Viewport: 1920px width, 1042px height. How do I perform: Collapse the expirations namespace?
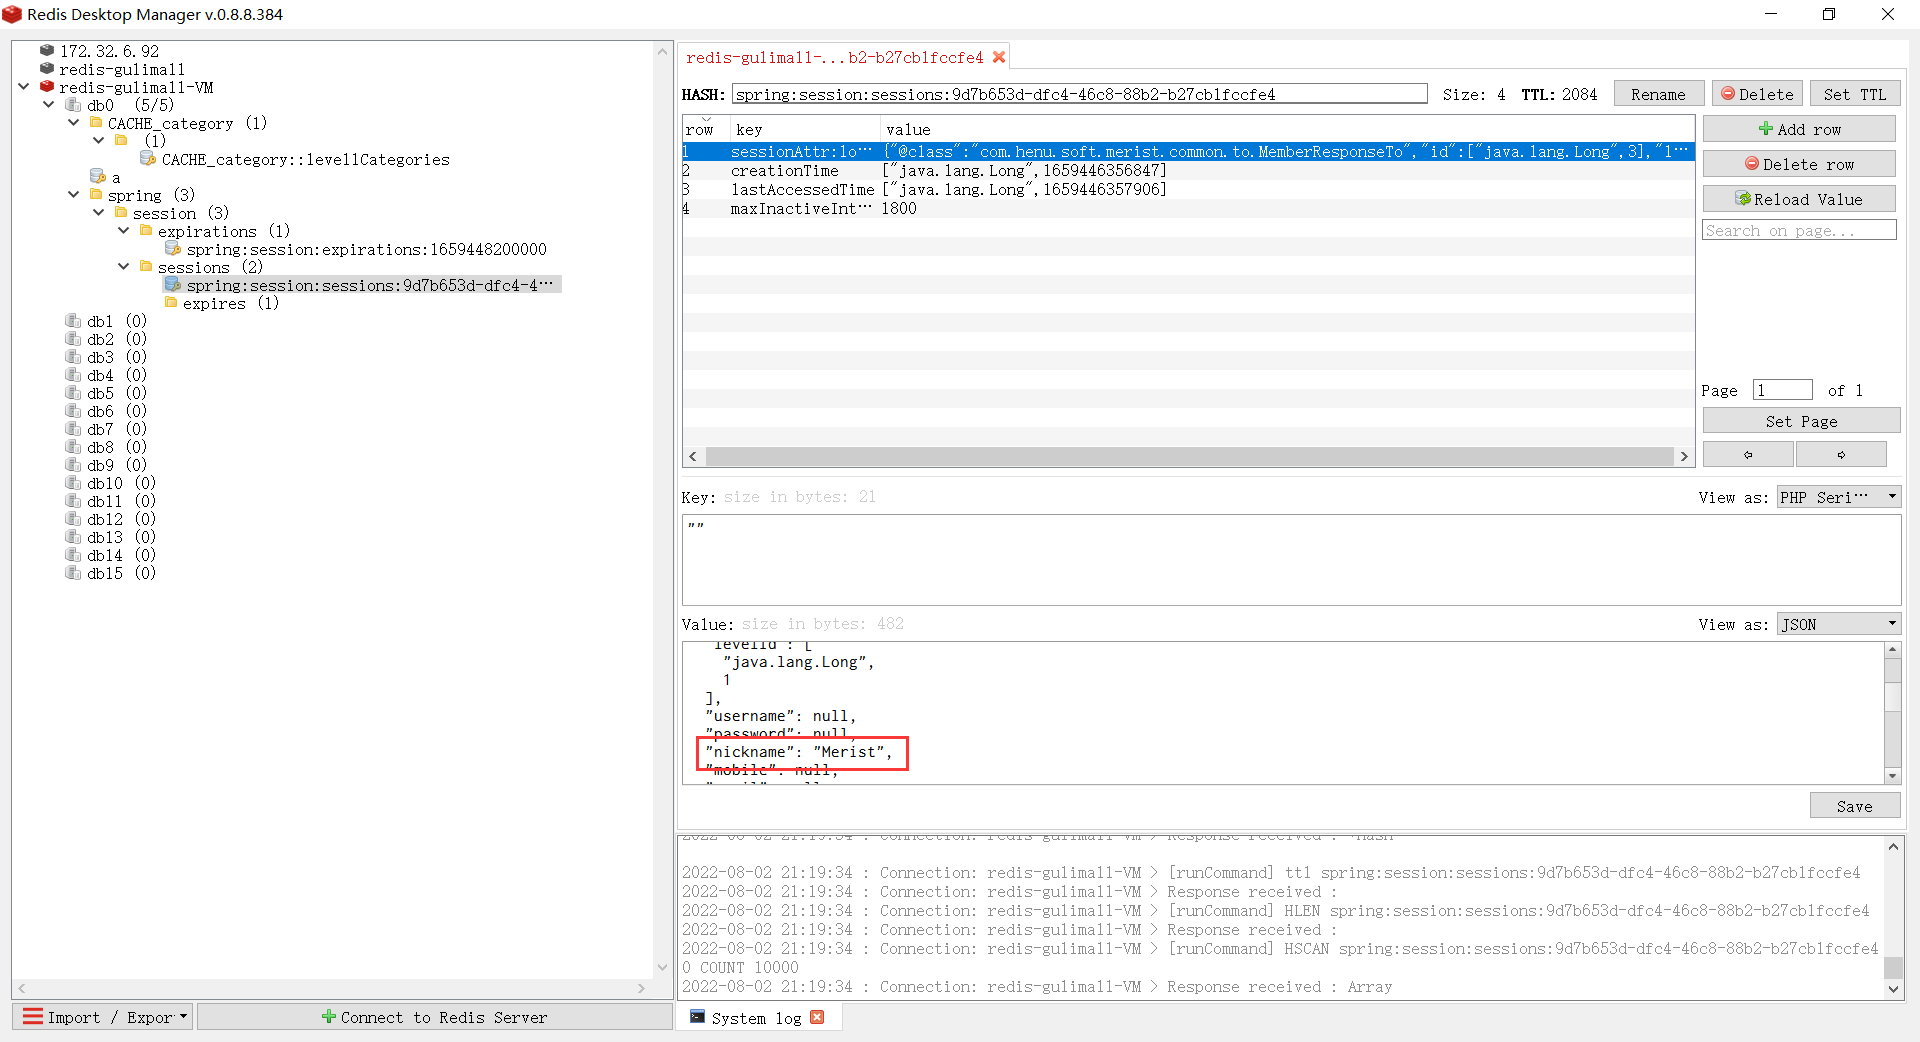[123, 230]
